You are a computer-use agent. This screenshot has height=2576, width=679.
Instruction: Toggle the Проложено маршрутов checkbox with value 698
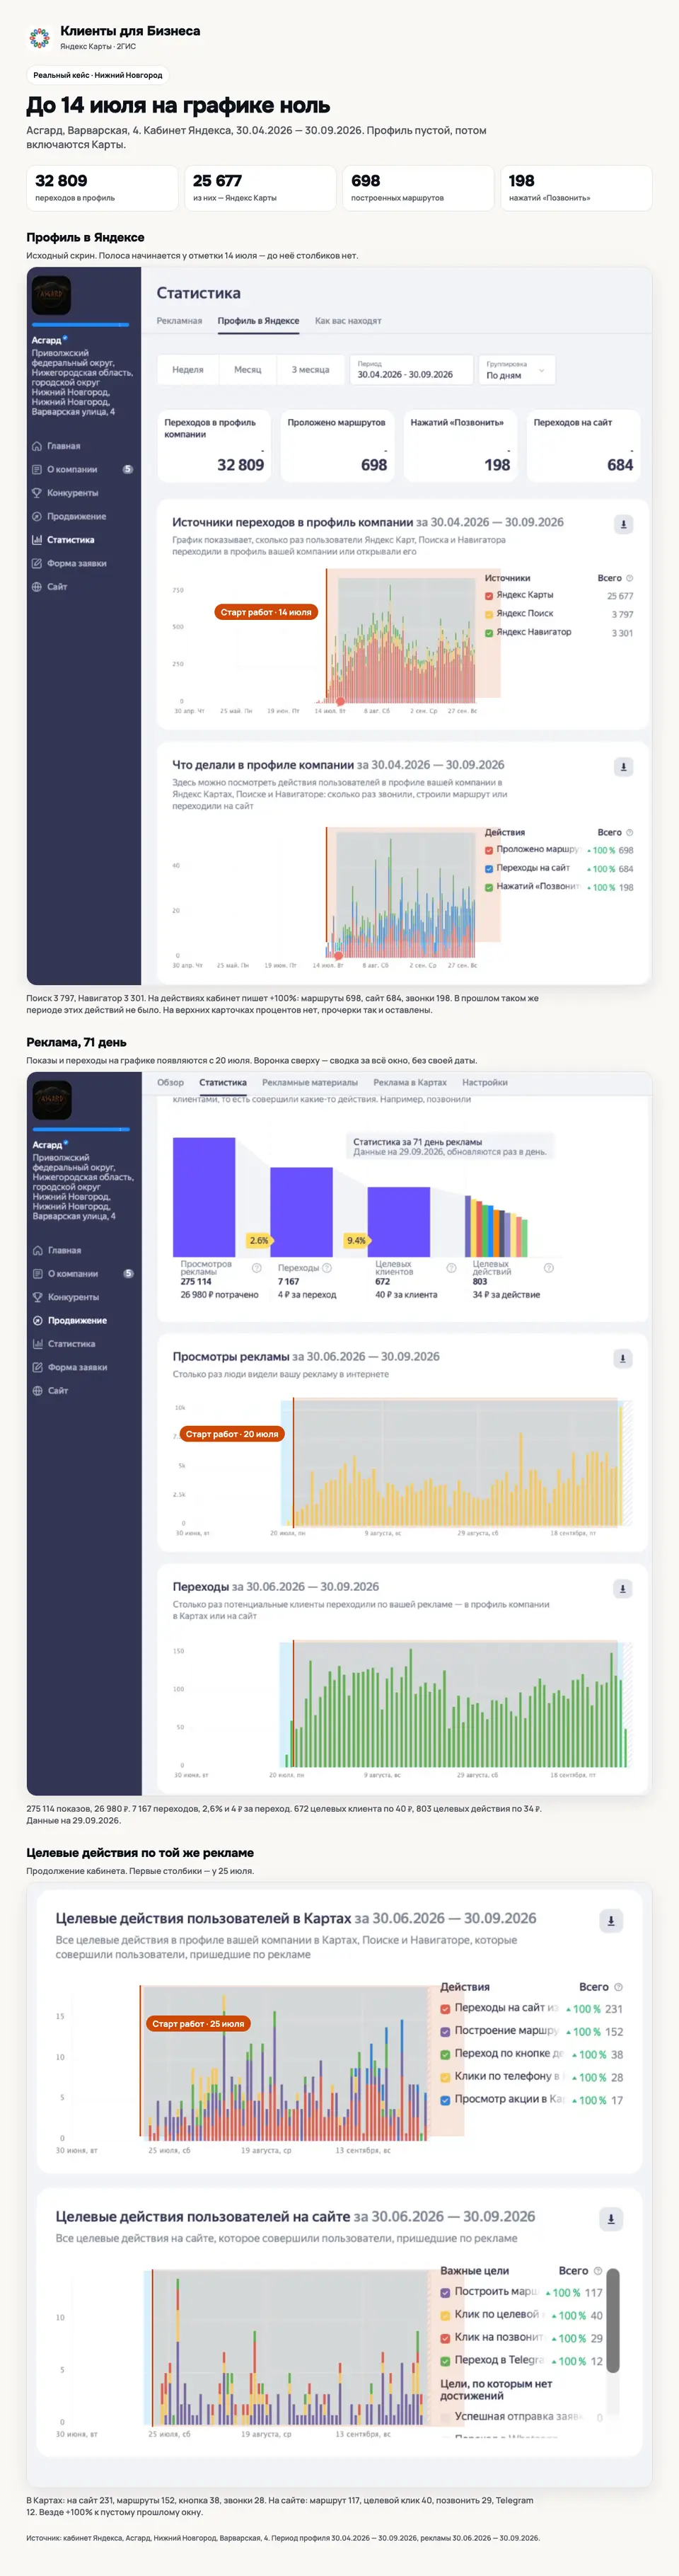489,850
